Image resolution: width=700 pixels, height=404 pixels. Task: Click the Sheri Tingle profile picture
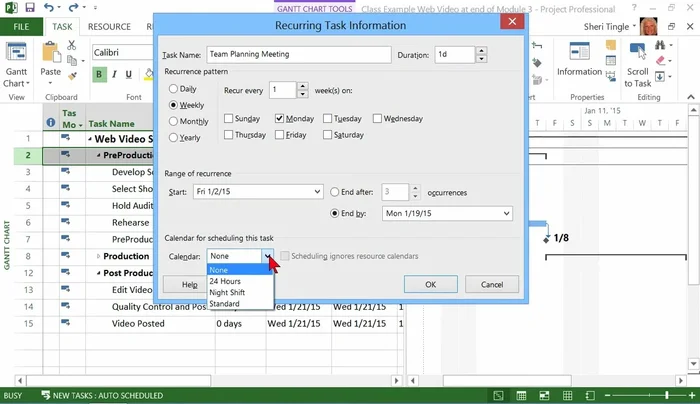tap(649, 26)
